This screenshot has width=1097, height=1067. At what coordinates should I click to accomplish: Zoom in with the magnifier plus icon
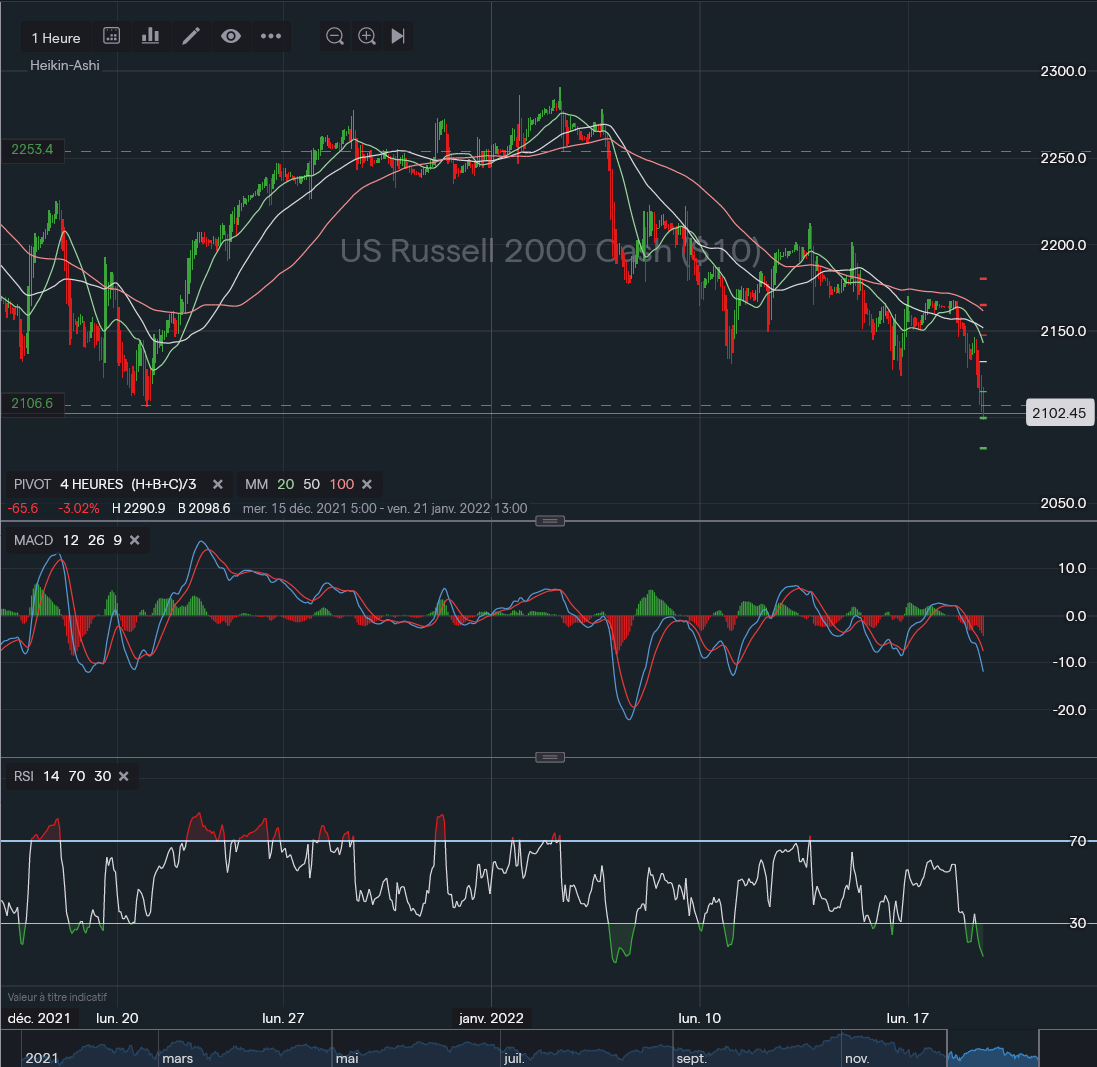(x=367, y=36)
